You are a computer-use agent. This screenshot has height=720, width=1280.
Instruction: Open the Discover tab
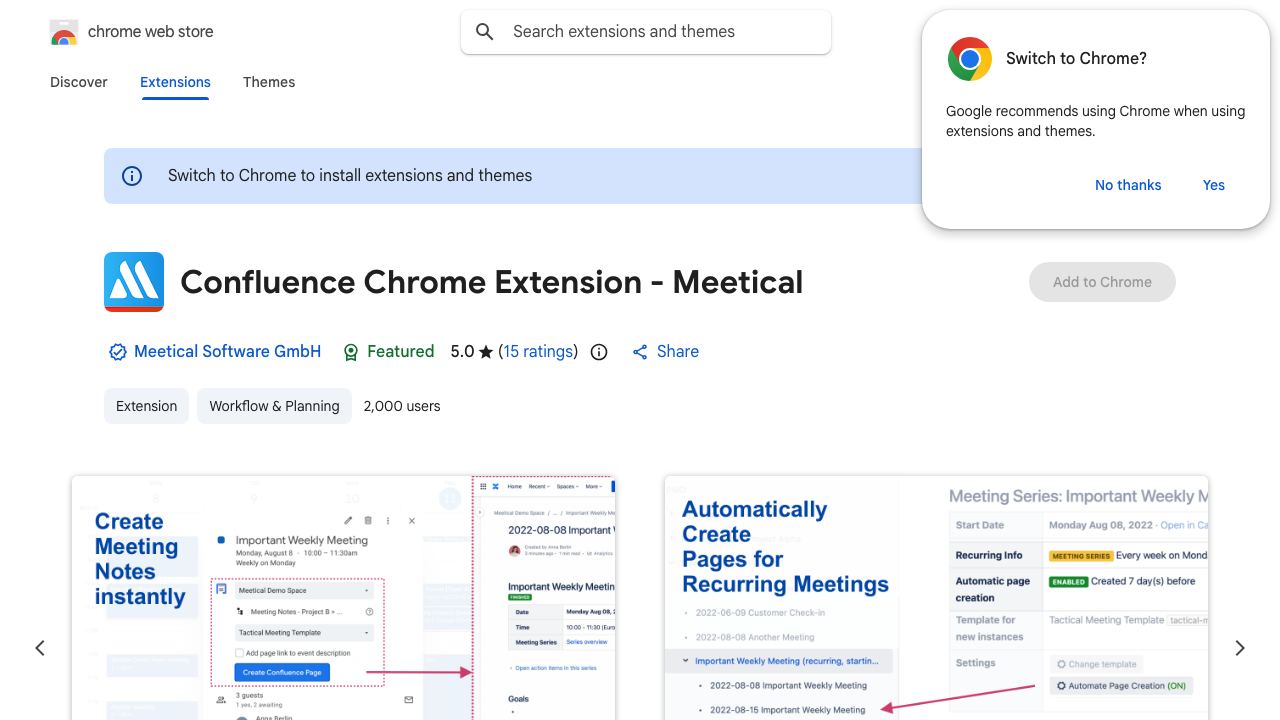pos(79,82)
